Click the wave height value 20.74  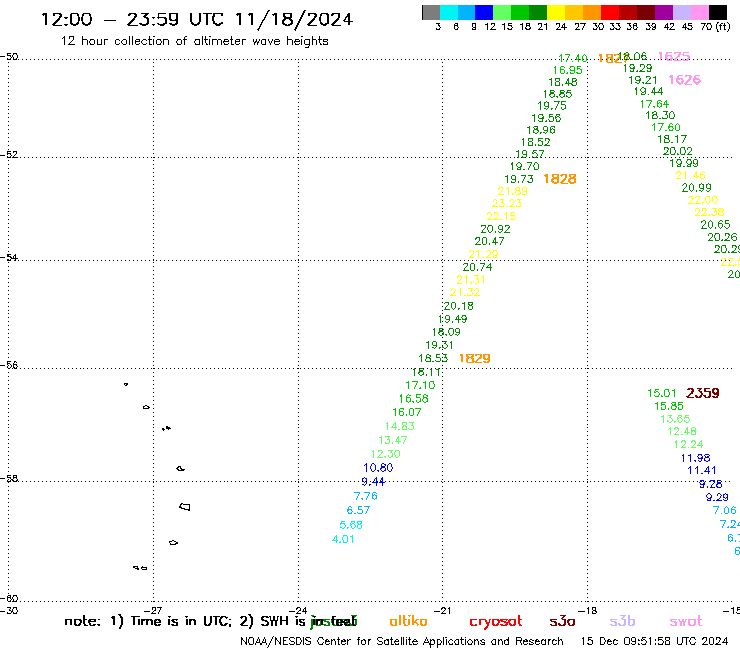(477, 267)
